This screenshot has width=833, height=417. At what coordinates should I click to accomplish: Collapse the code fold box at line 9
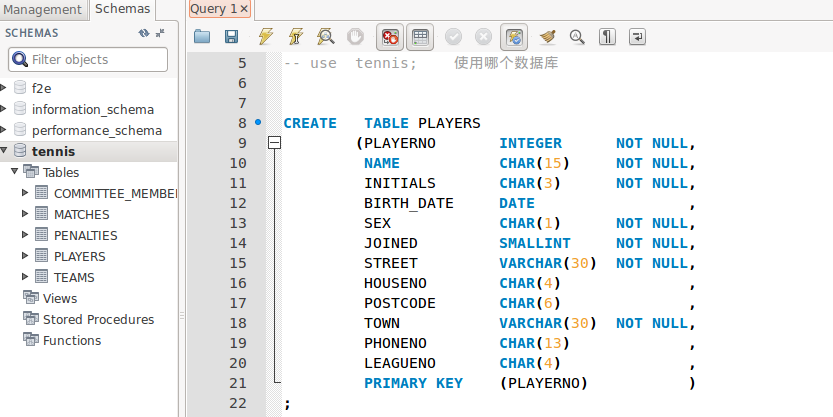[x=274, y=143]
